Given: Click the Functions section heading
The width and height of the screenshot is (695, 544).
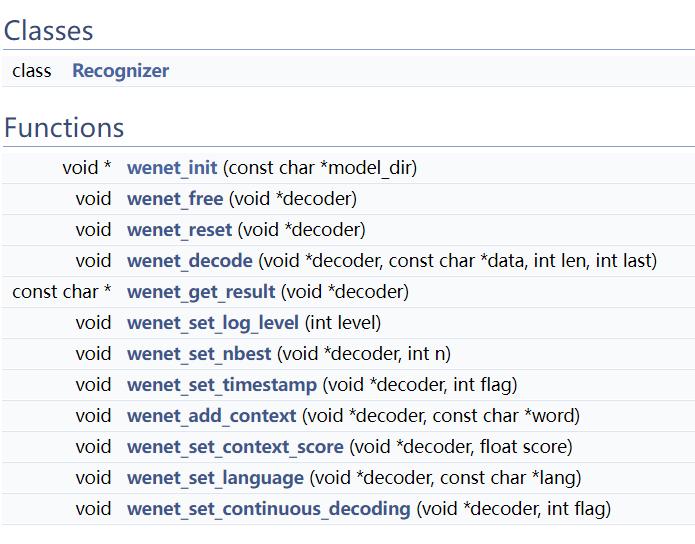Looking at the screenshot, I should [64, 128].
